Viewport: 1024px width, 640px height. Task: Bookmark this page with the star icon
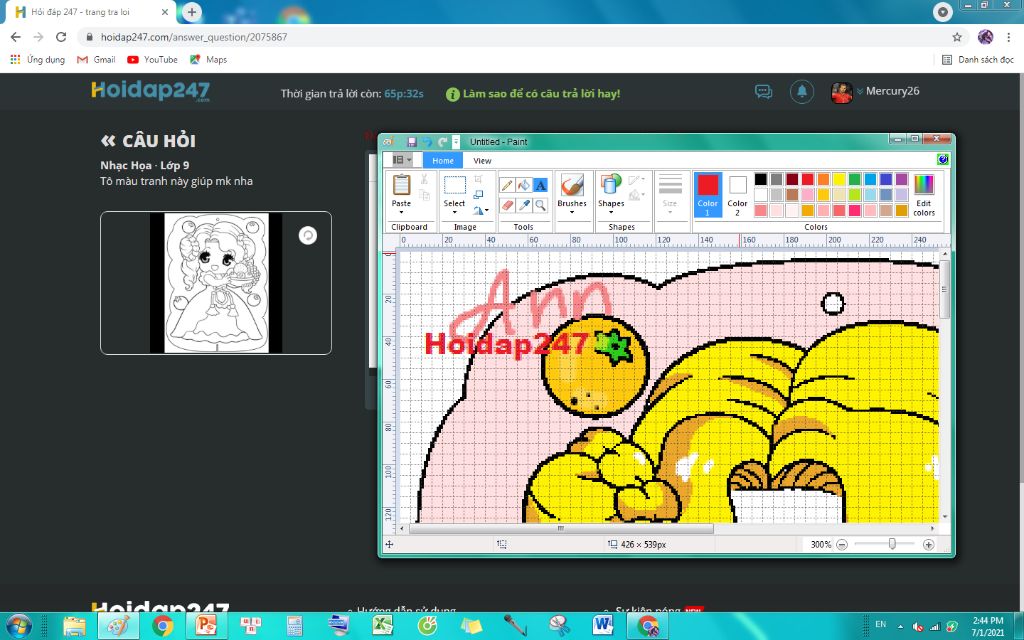coord(957,37)
